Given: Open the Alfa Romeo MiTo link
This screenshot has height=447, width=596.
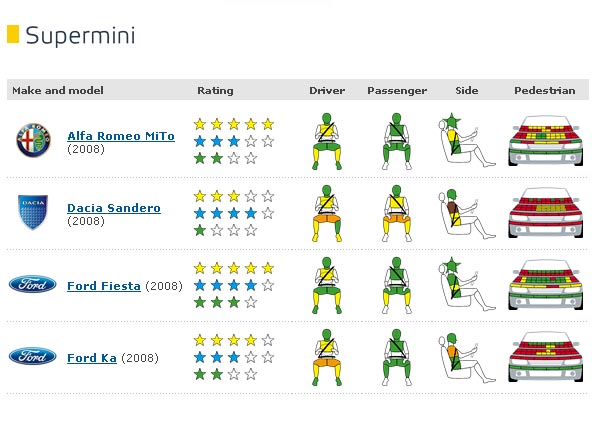Looking at the screenshot, I should [x=121, y=136].
